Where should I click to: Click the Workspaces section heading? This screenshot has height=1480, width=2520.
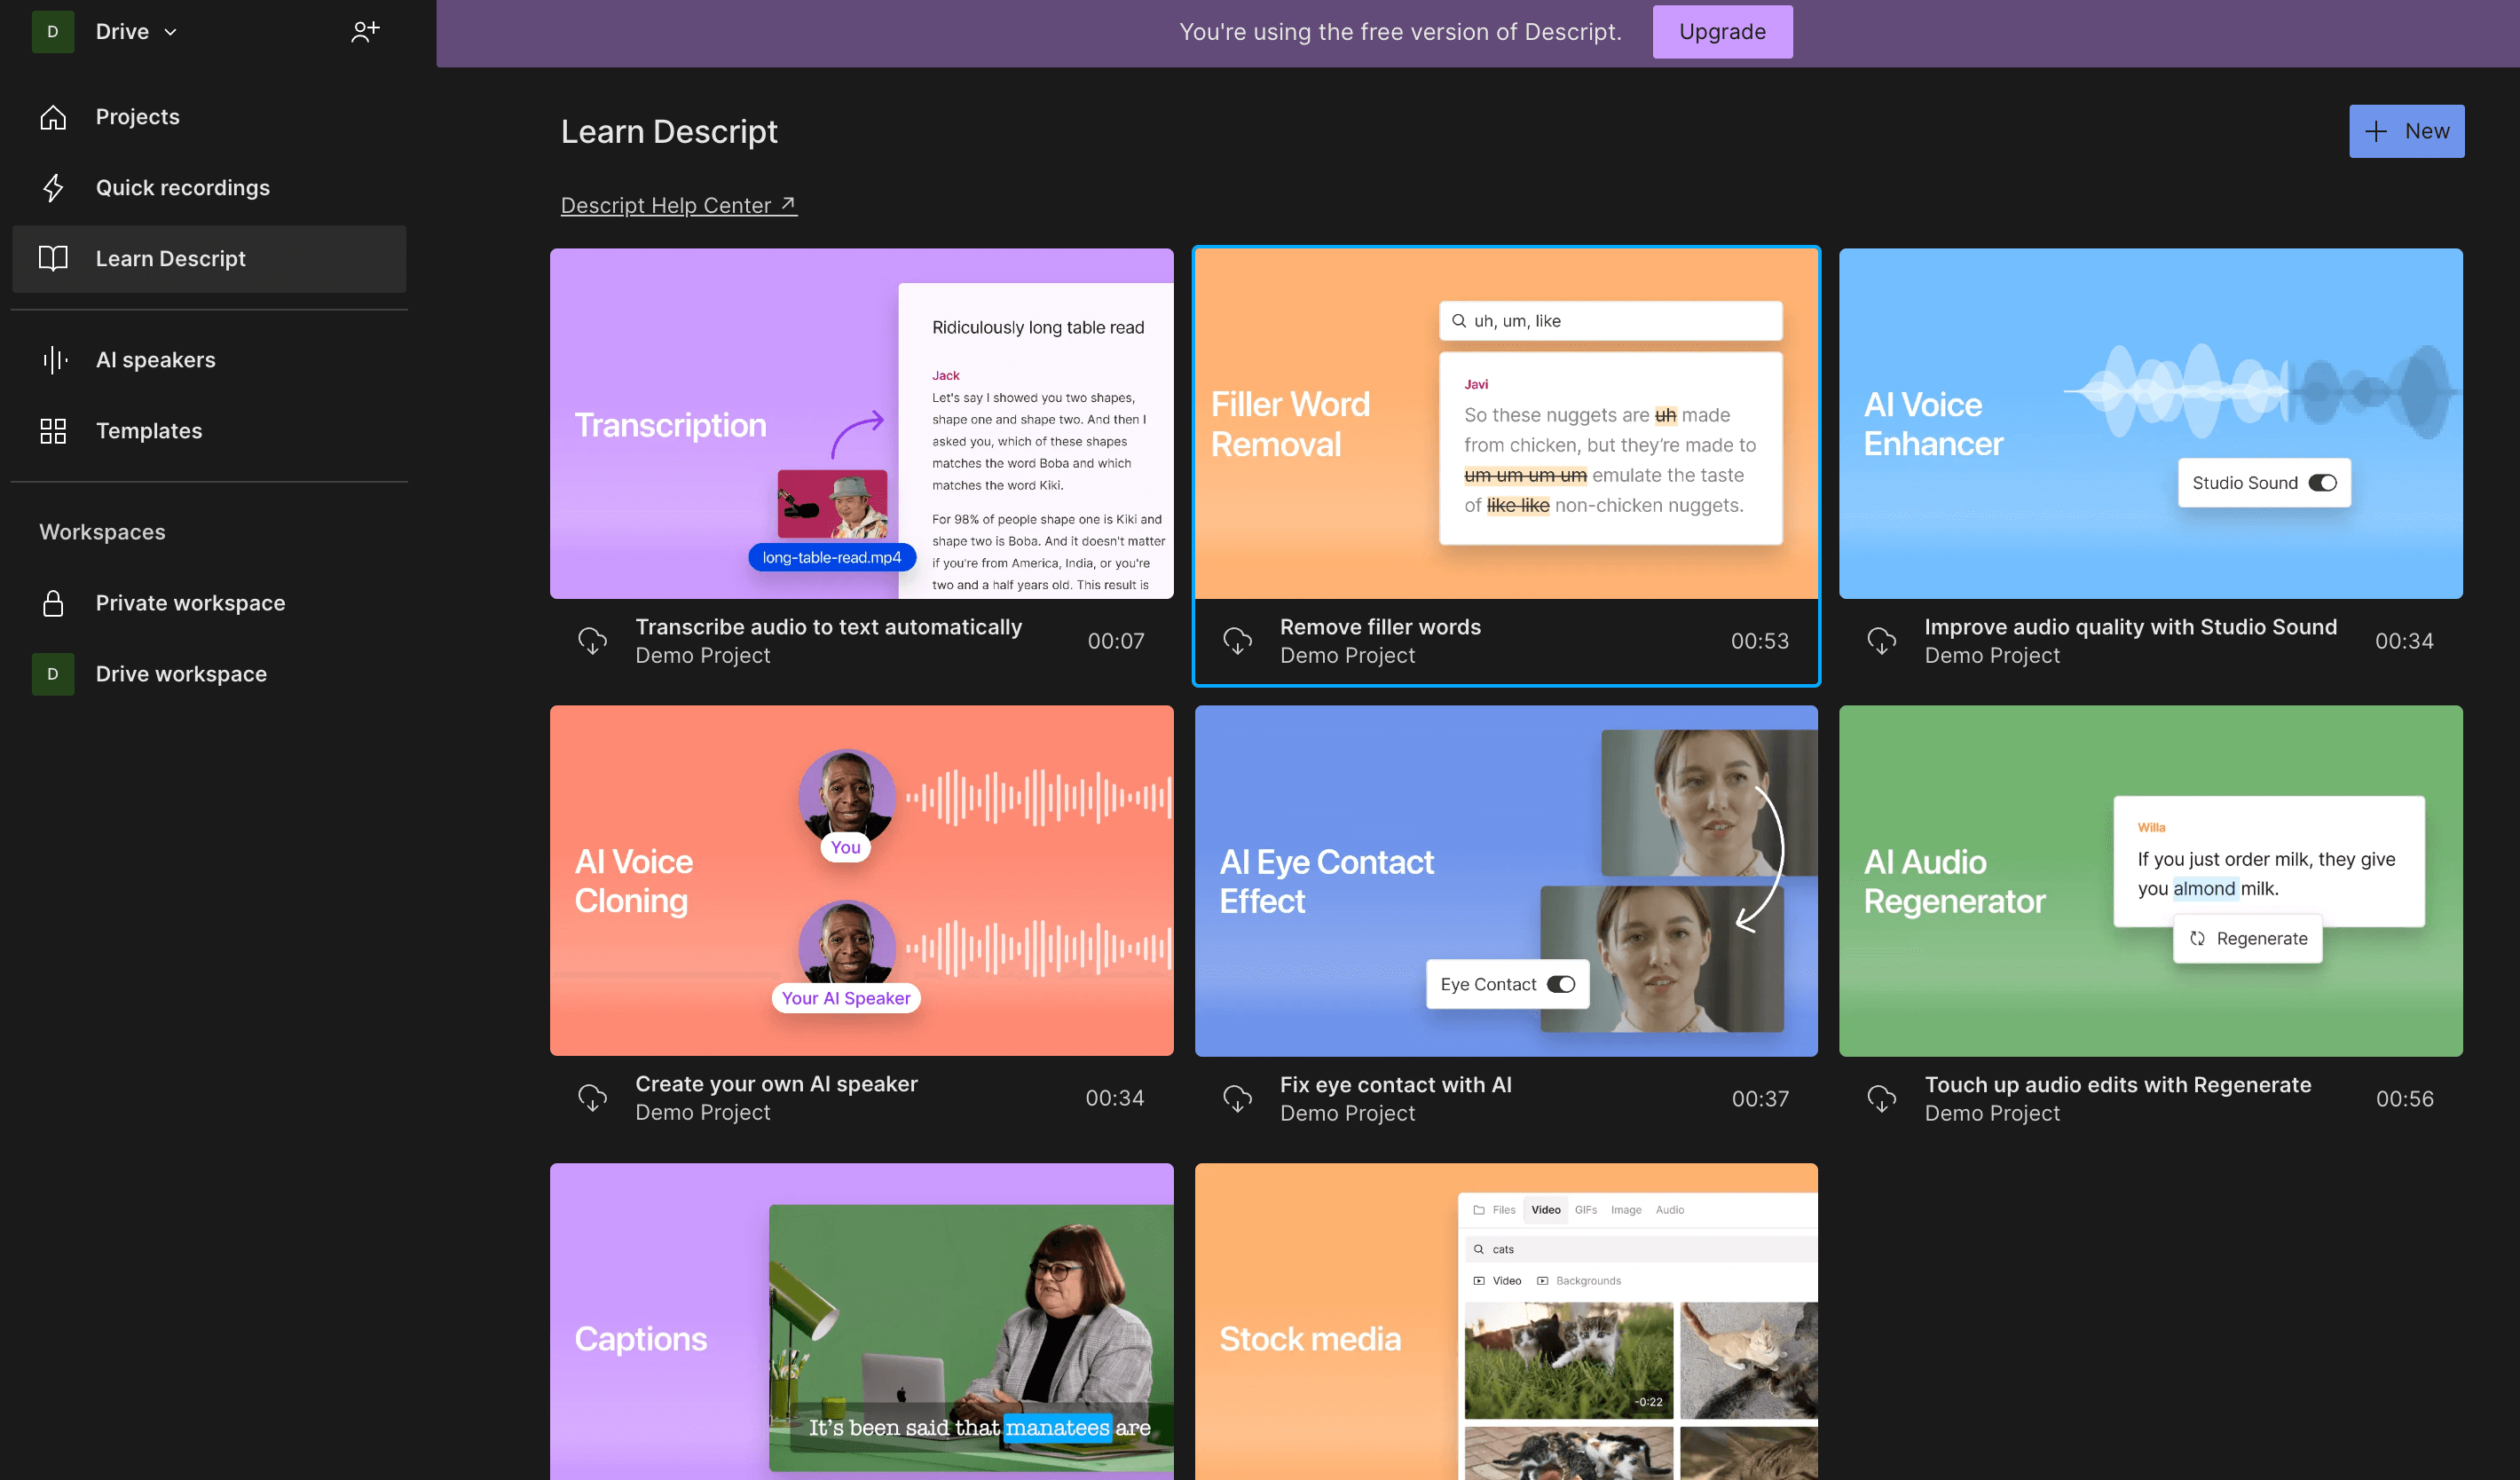coord(102,532)
